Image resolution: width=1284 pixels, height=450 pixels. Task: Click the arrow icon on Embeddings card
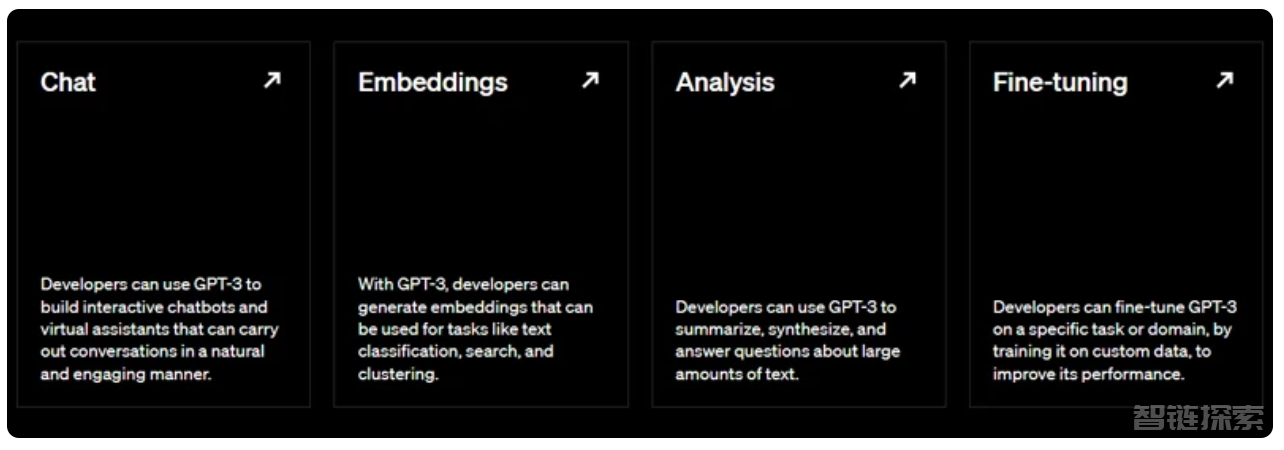590,80
